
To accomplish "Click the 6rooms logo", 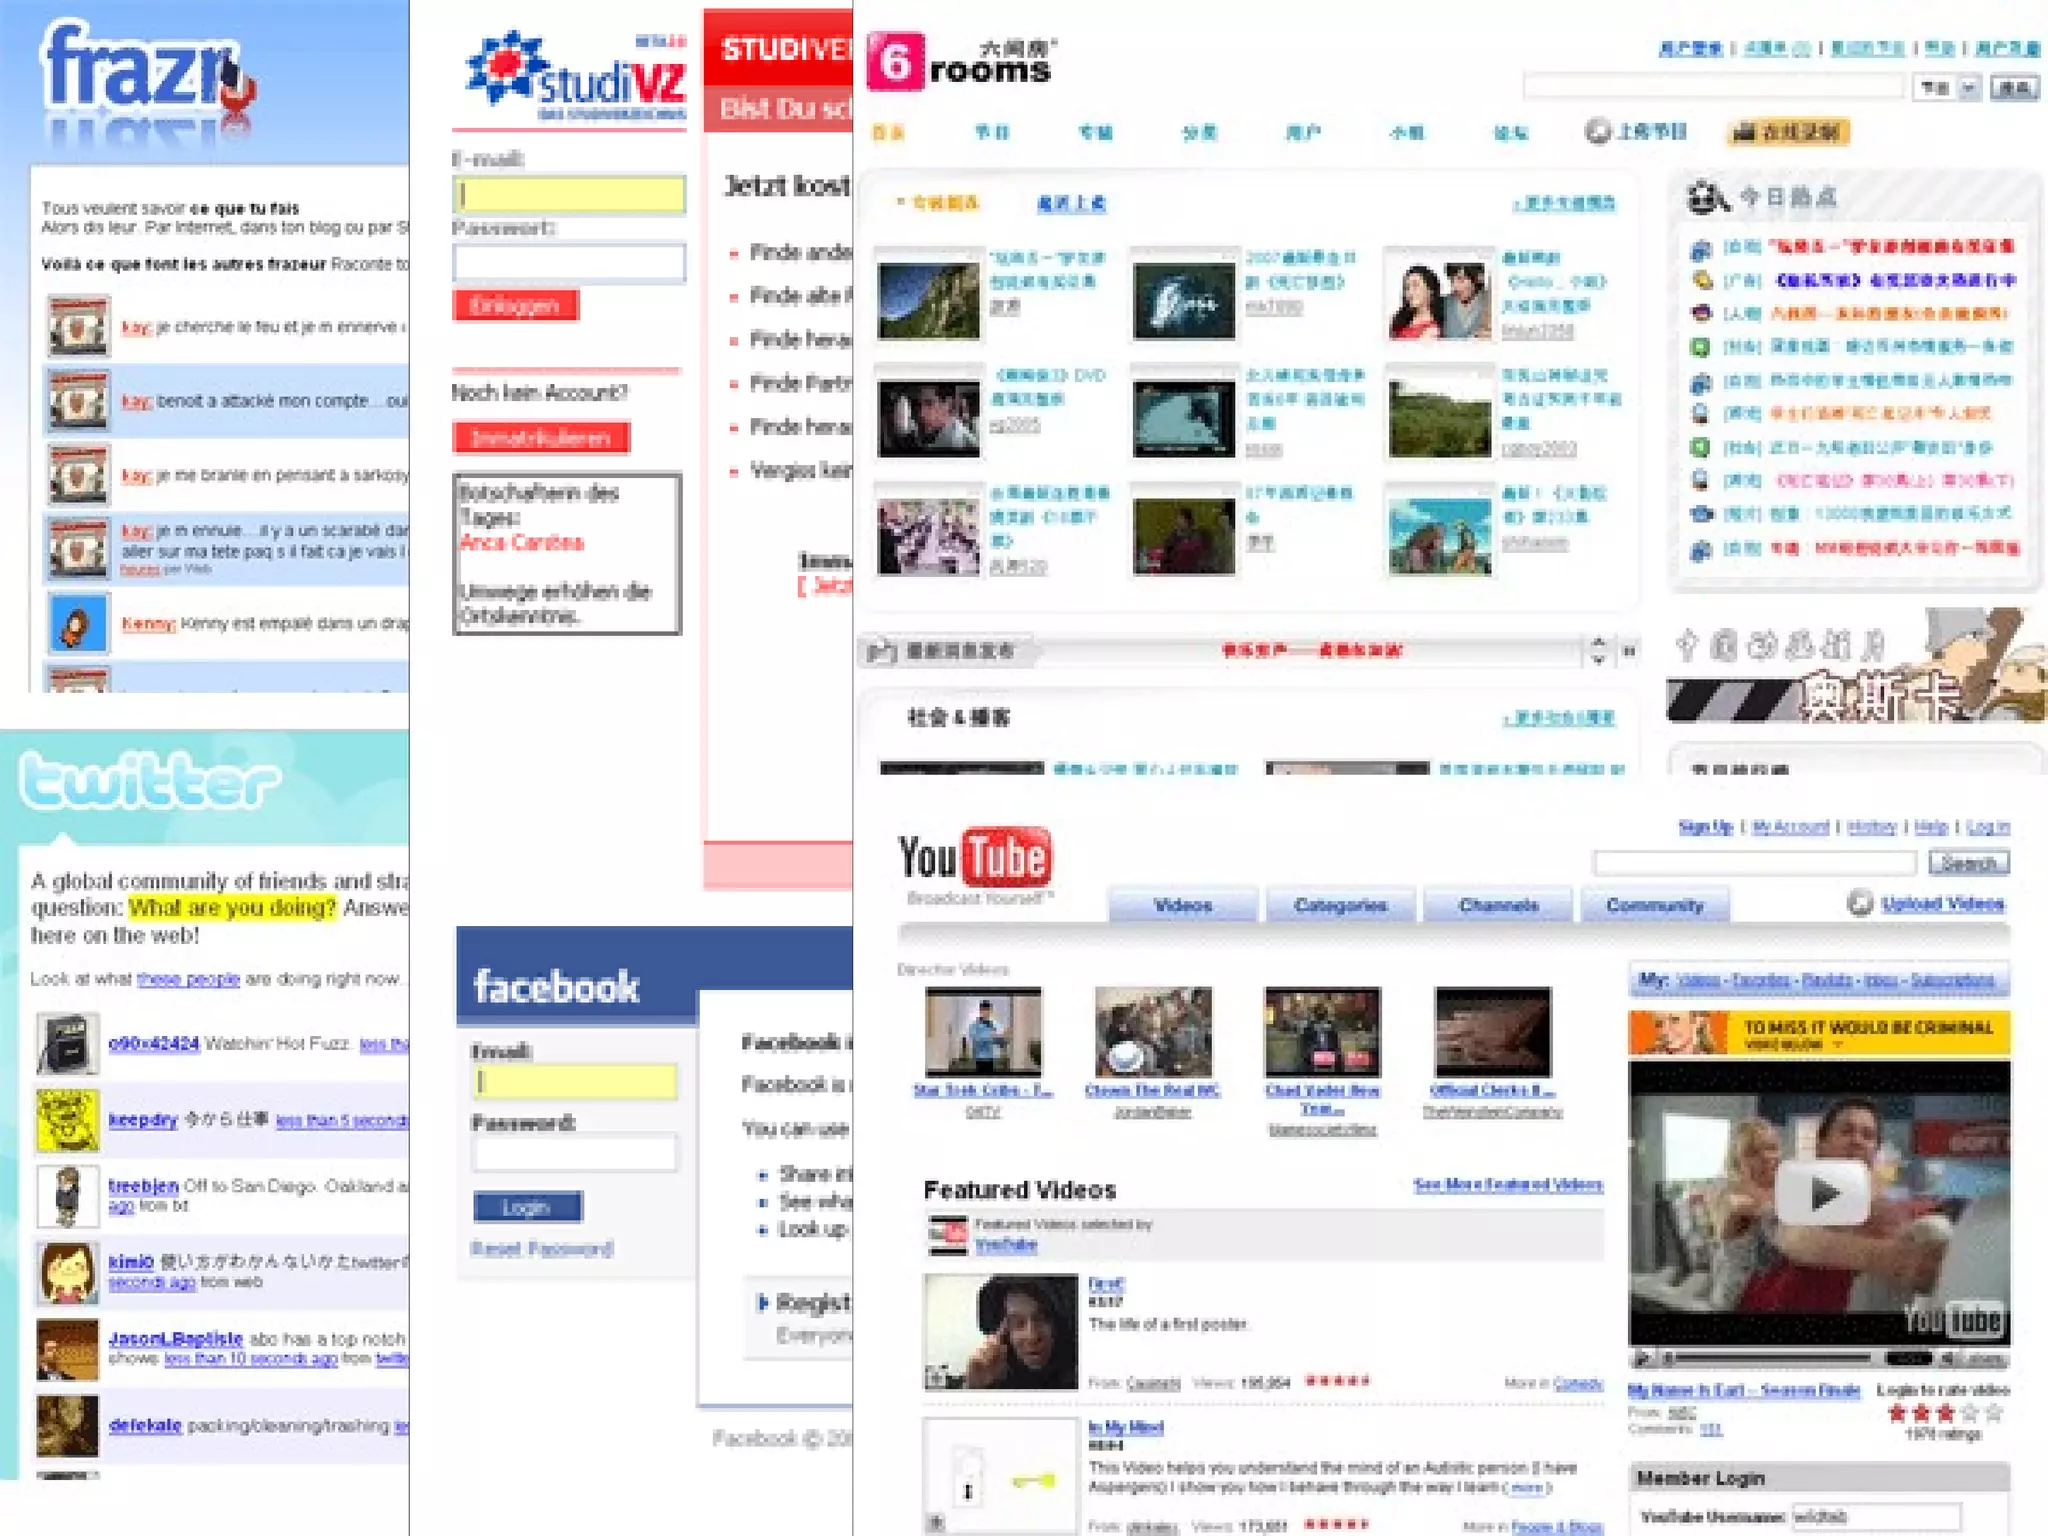I will coord(960,62).
